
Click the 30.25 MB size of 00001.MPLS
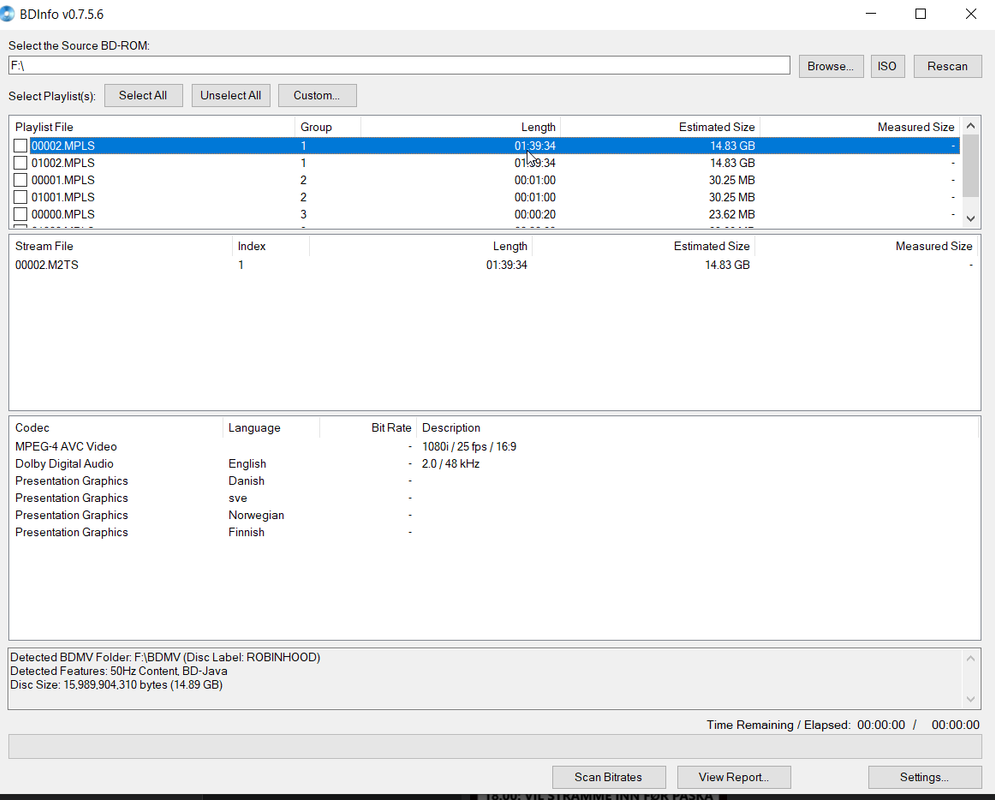(732, 180)
